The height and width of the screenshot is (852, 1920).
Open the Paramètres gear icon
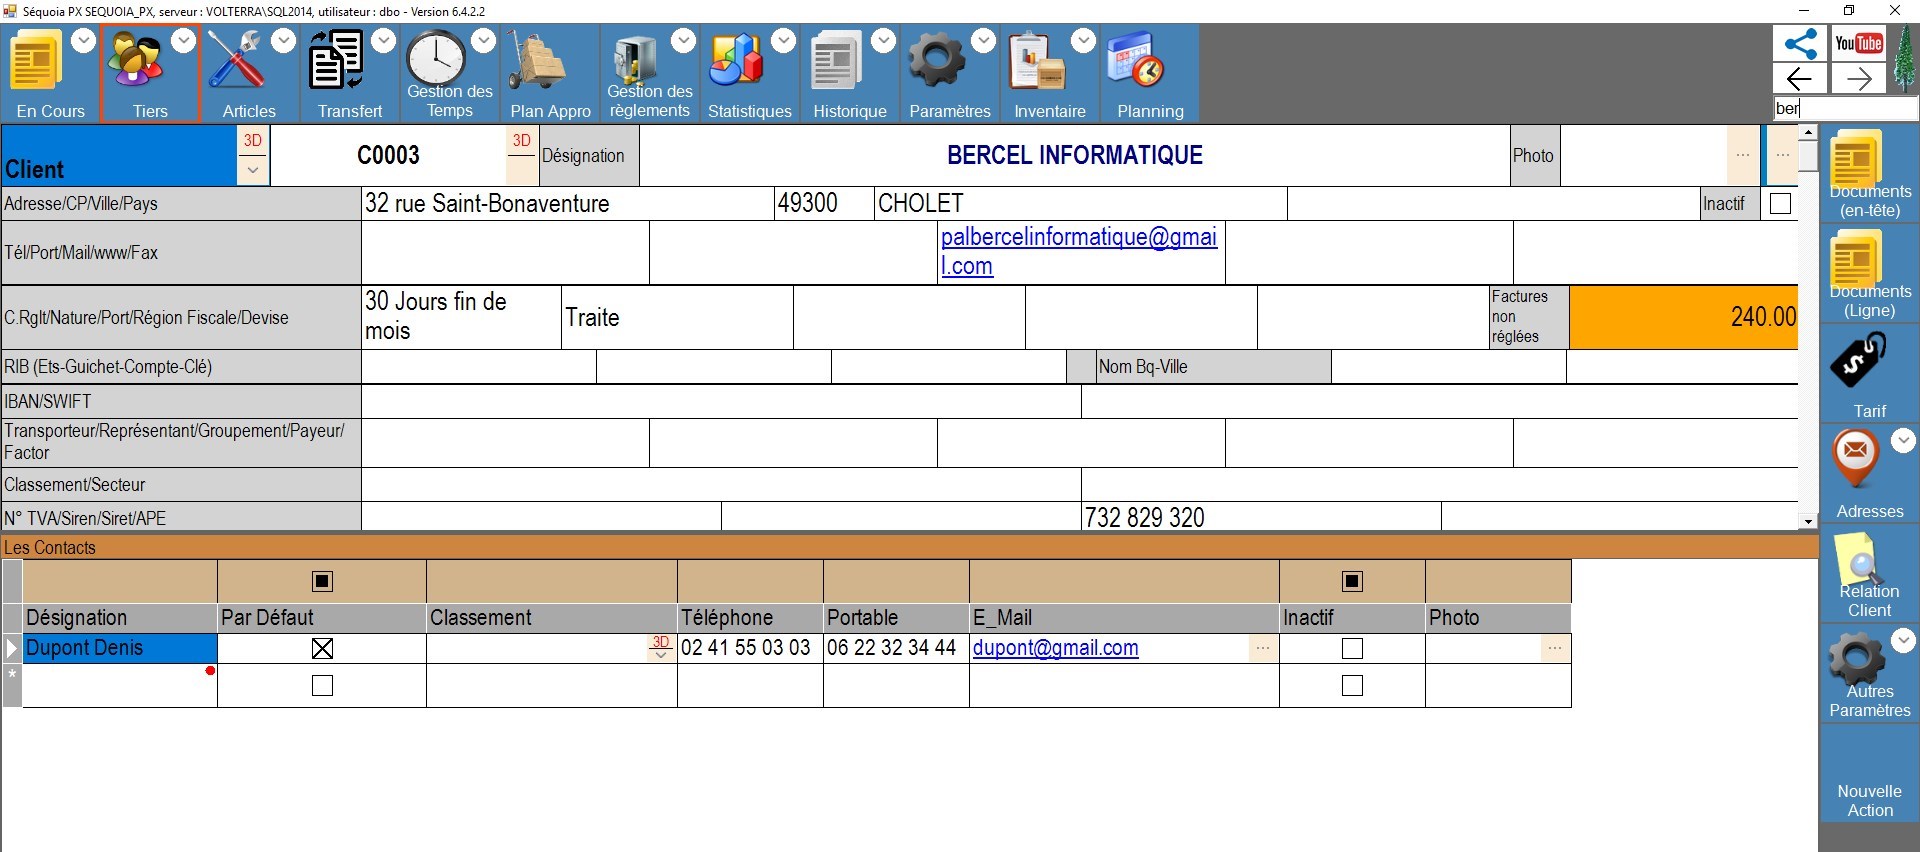936,60
